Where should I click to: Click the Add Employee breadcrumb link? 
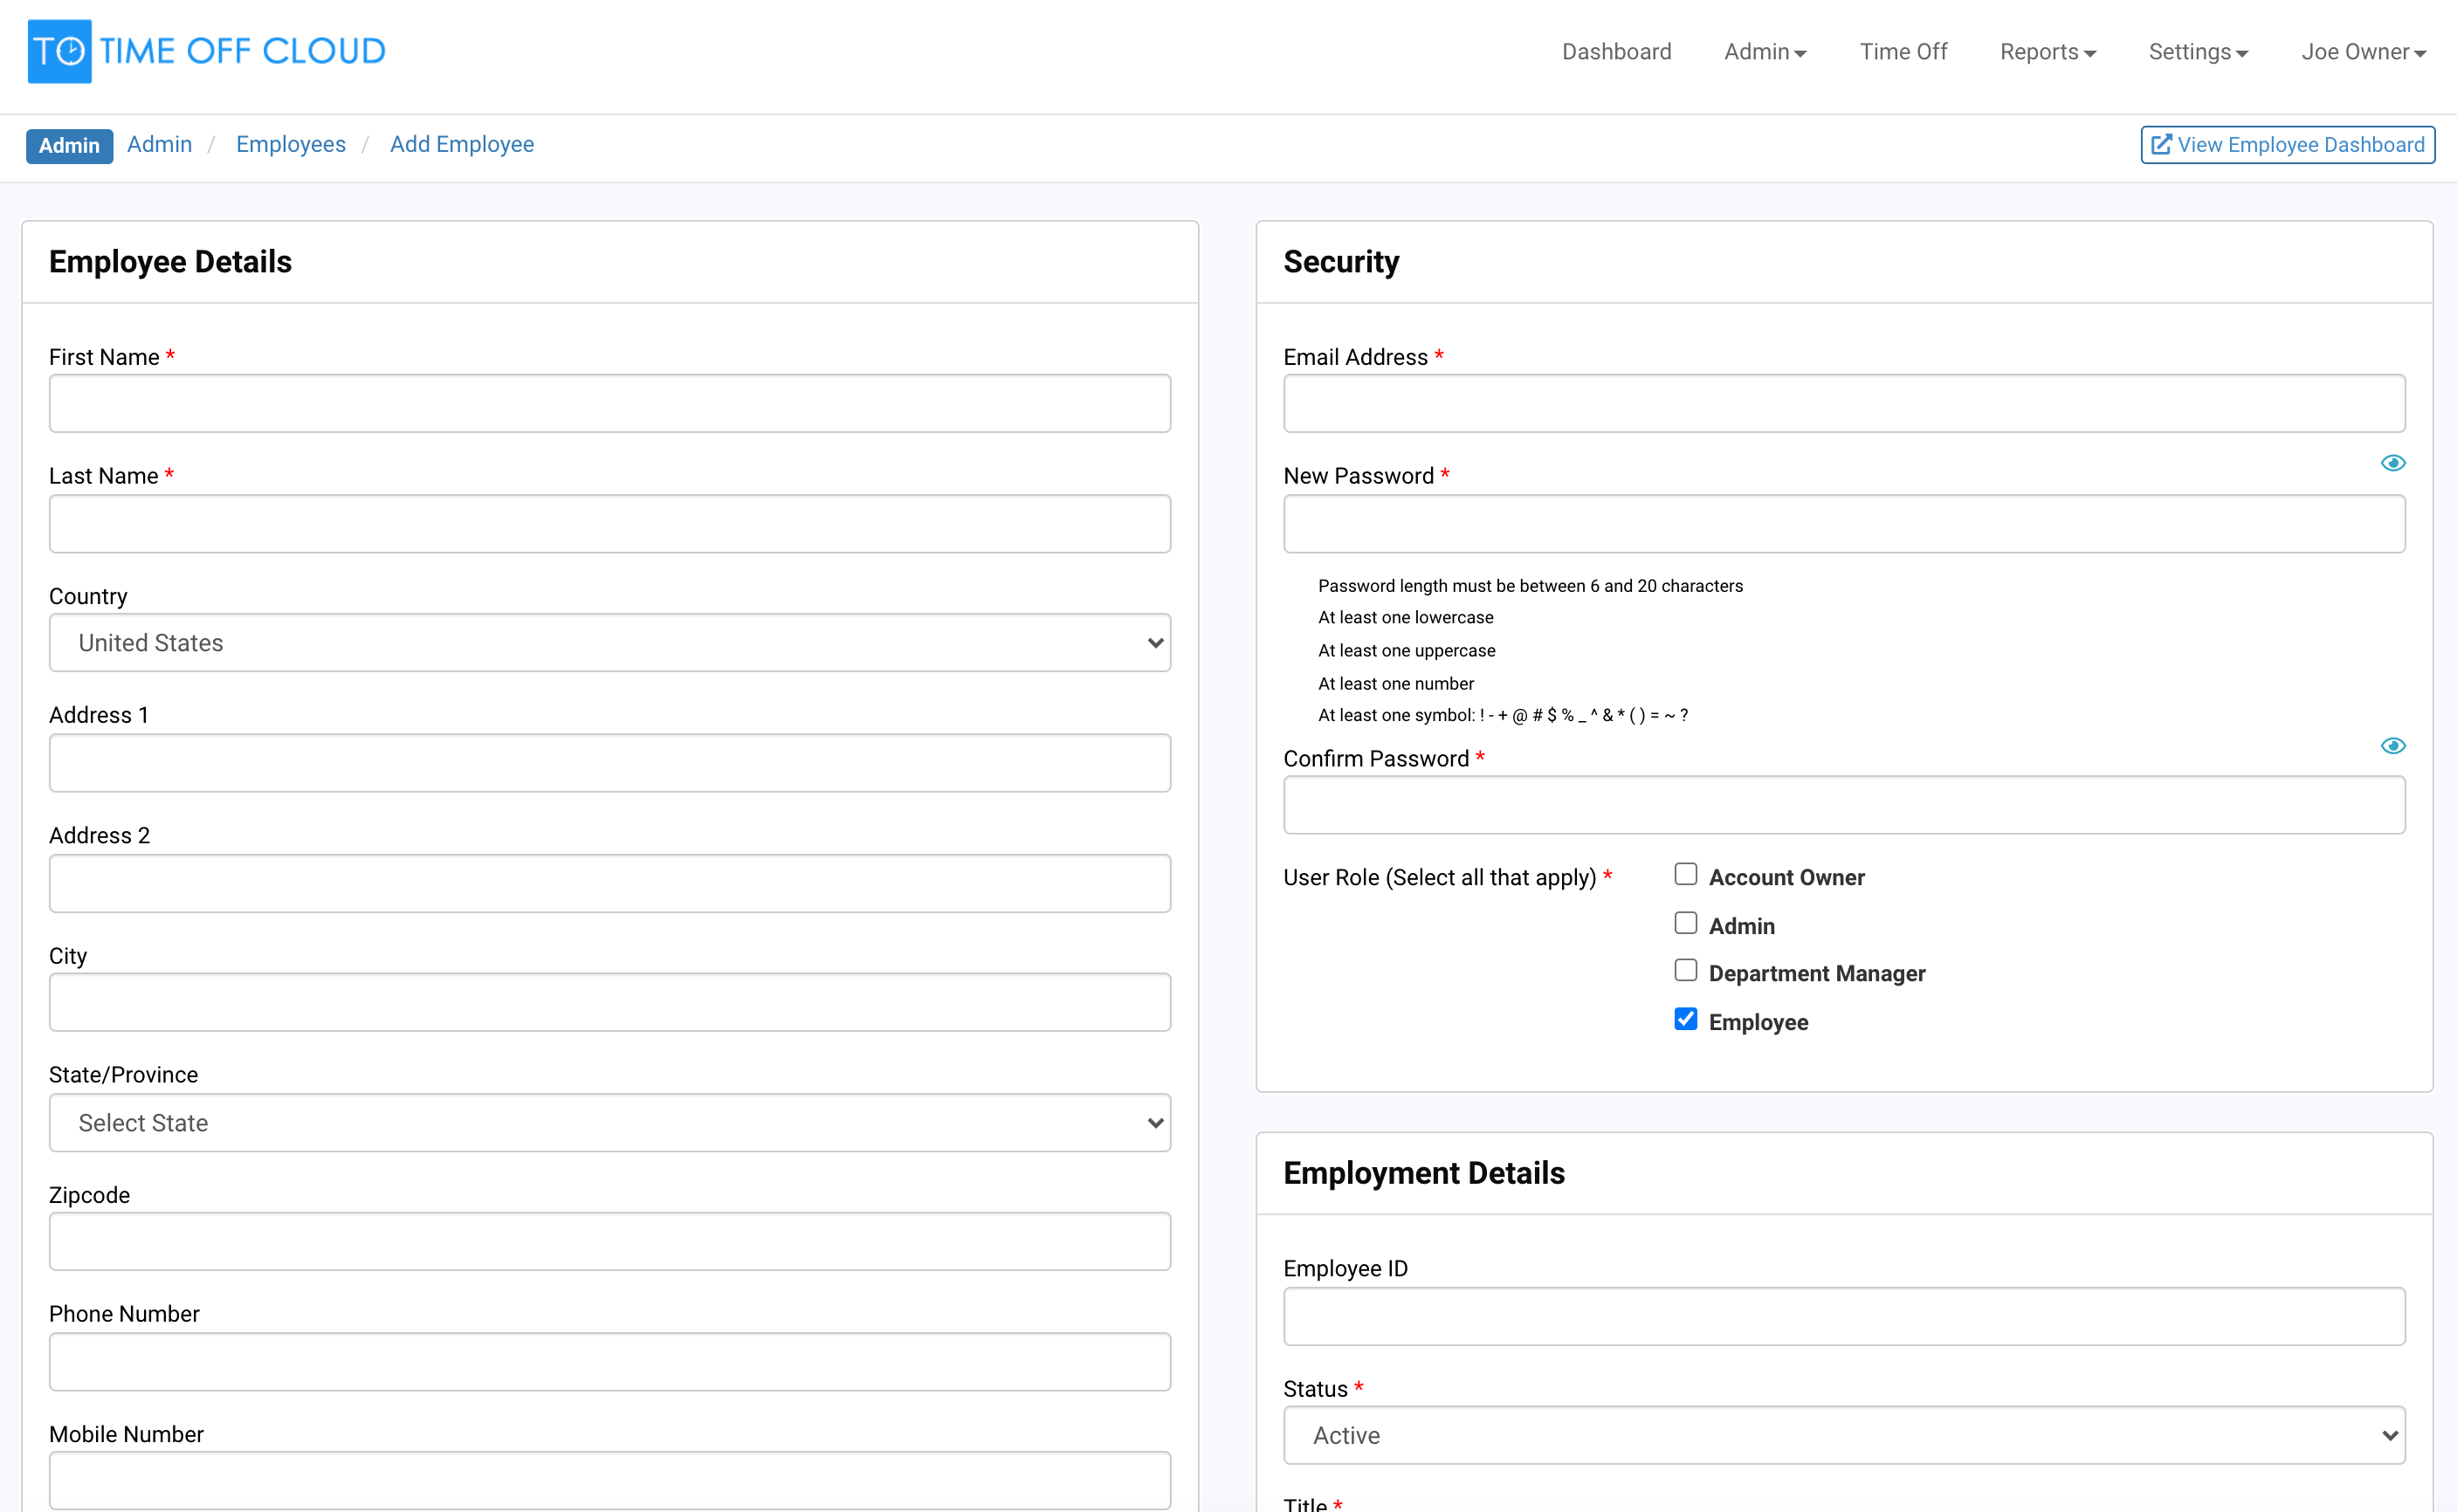462,145
